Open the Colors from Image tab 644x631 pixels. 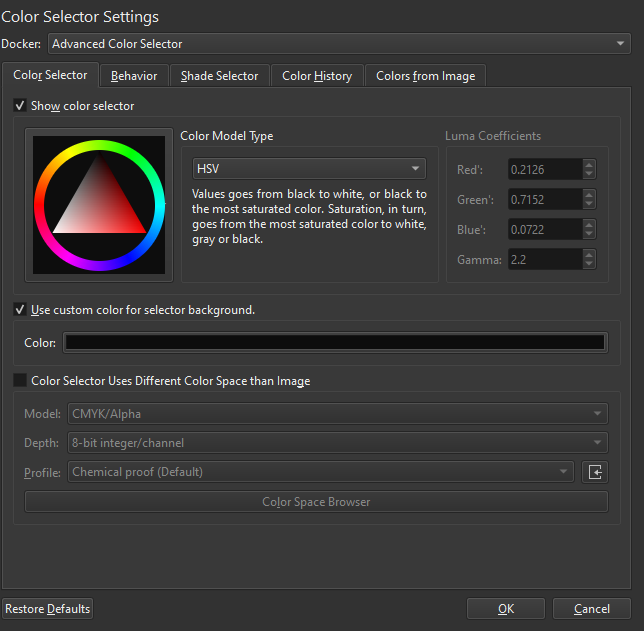[426, 76]
